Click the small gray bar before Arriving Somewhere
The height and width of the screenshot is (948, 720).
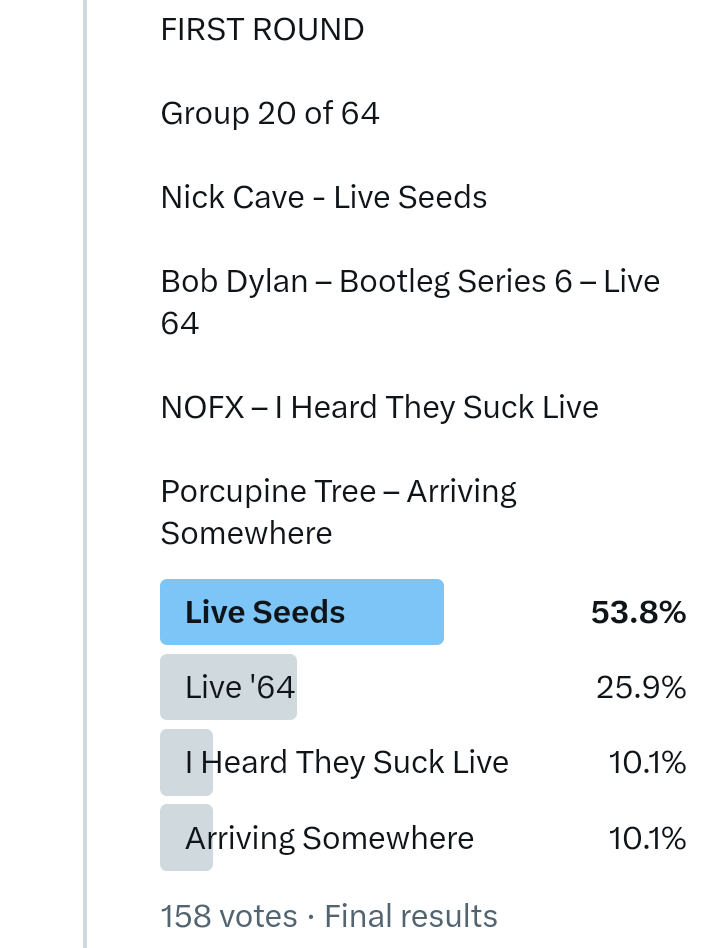coord(173,838)
